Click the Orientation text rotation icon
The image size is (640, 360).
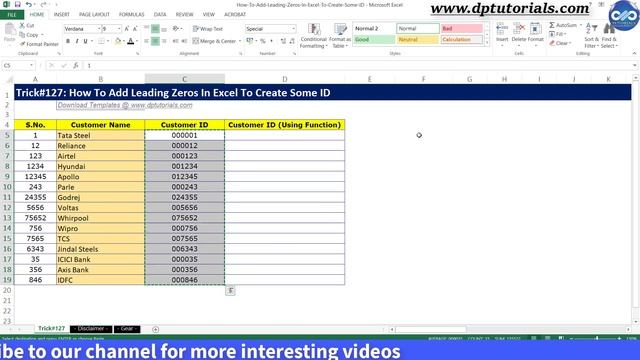click(176, 29)
